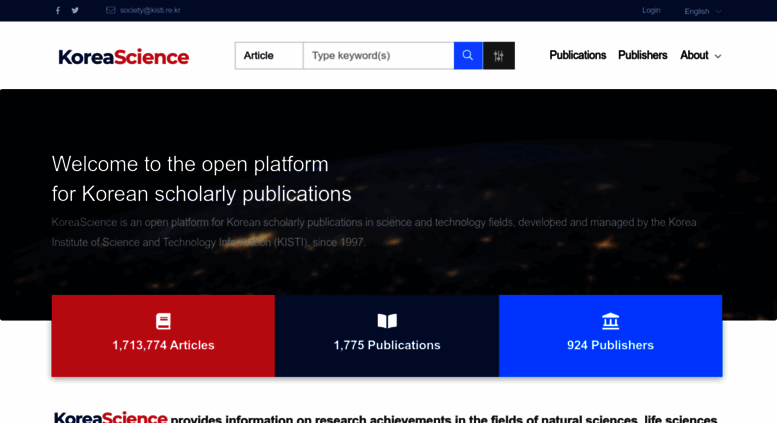Open the Publications menu item
Screen dimensions: 777x423
tap(578, 55)
